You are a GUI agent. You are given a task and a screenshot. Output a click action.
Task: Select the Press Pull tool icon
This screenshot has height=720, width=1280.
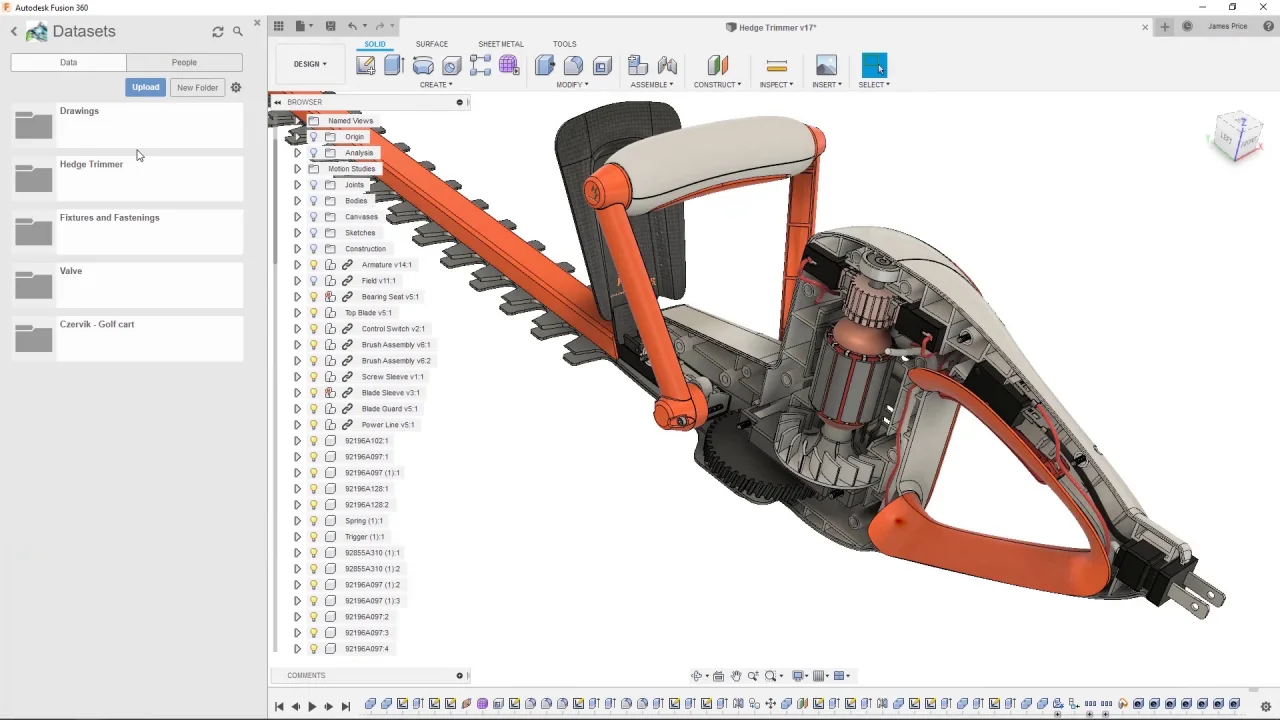545,66
